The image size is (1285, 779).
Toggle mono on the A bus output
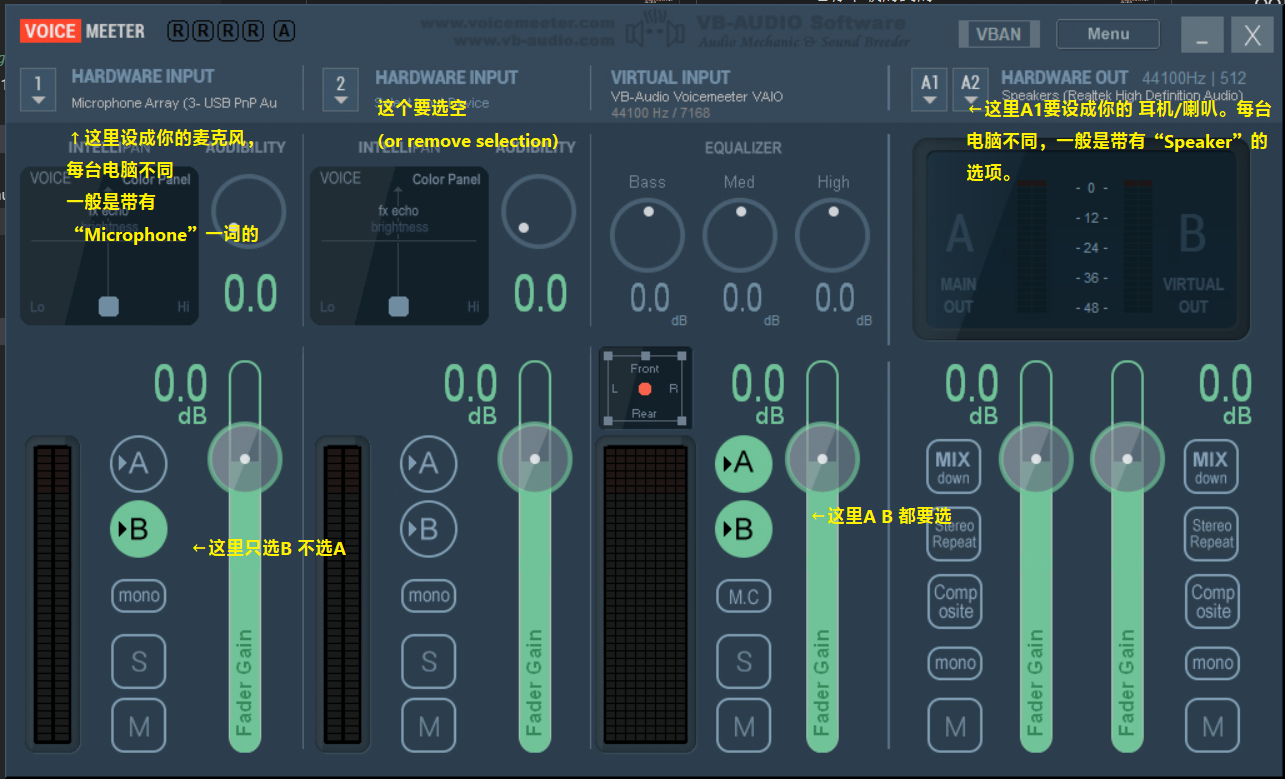pyautogui.click(x=954, y=663)
